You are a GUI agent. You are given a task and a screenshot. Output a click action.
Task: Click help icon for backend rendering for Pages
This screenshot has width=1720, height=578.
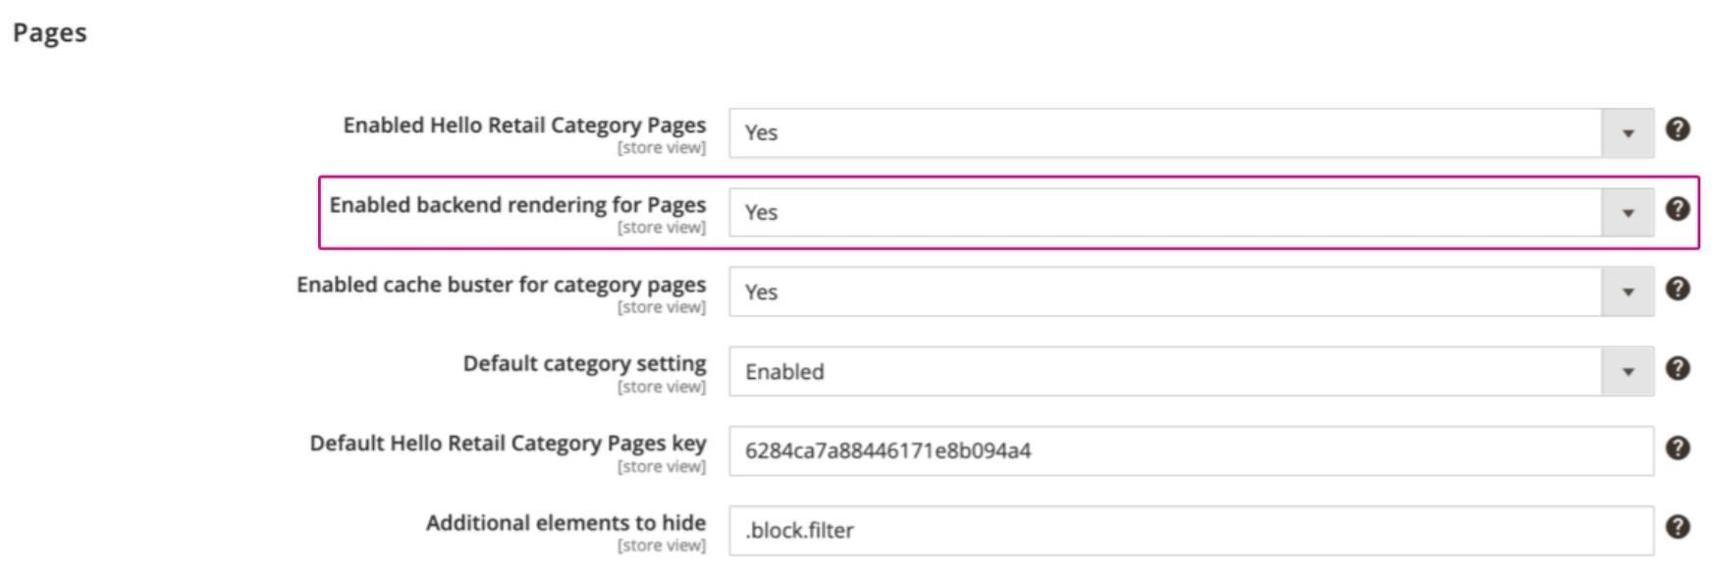point(1677,209)
